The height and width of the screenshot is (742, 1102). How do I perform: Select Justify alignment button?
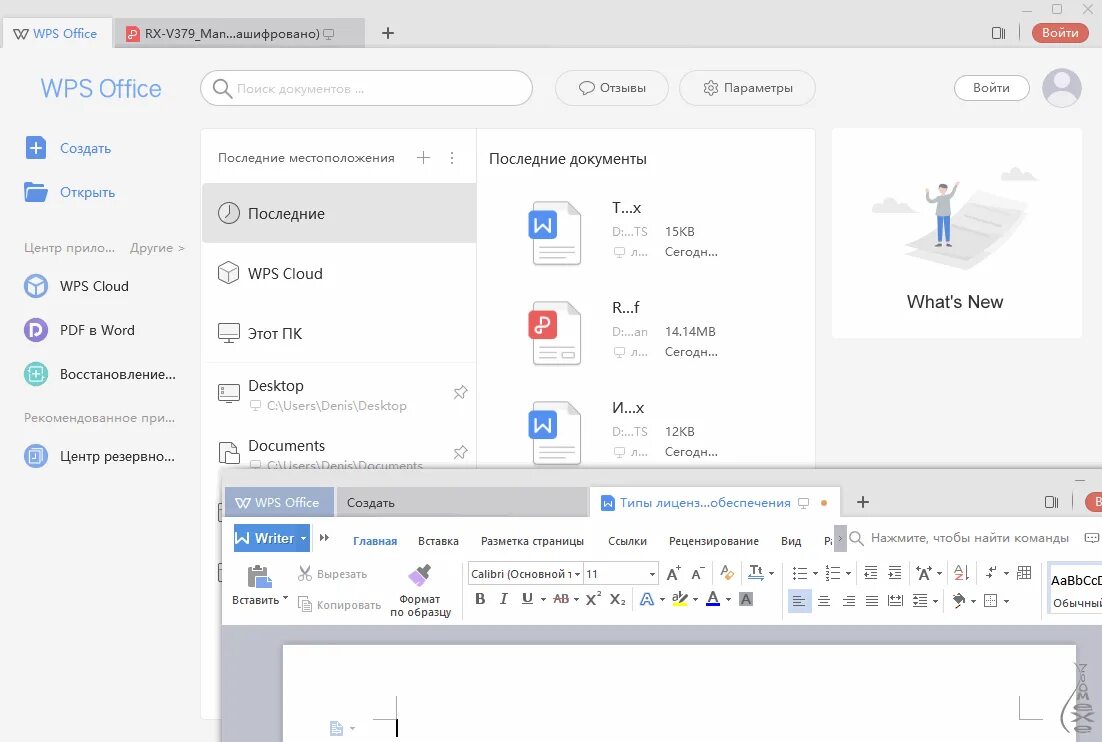point(871,601)
